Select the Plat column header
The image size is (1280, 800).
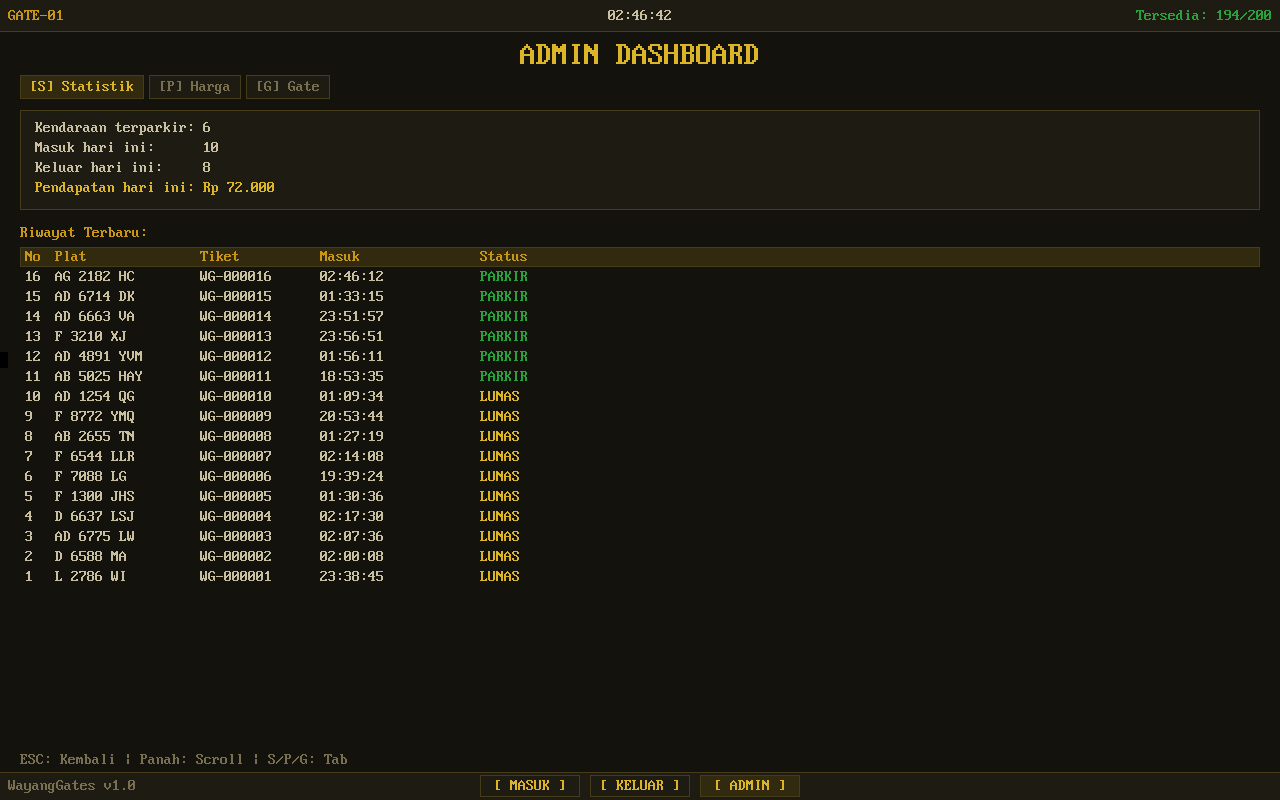tap(70, 256)
